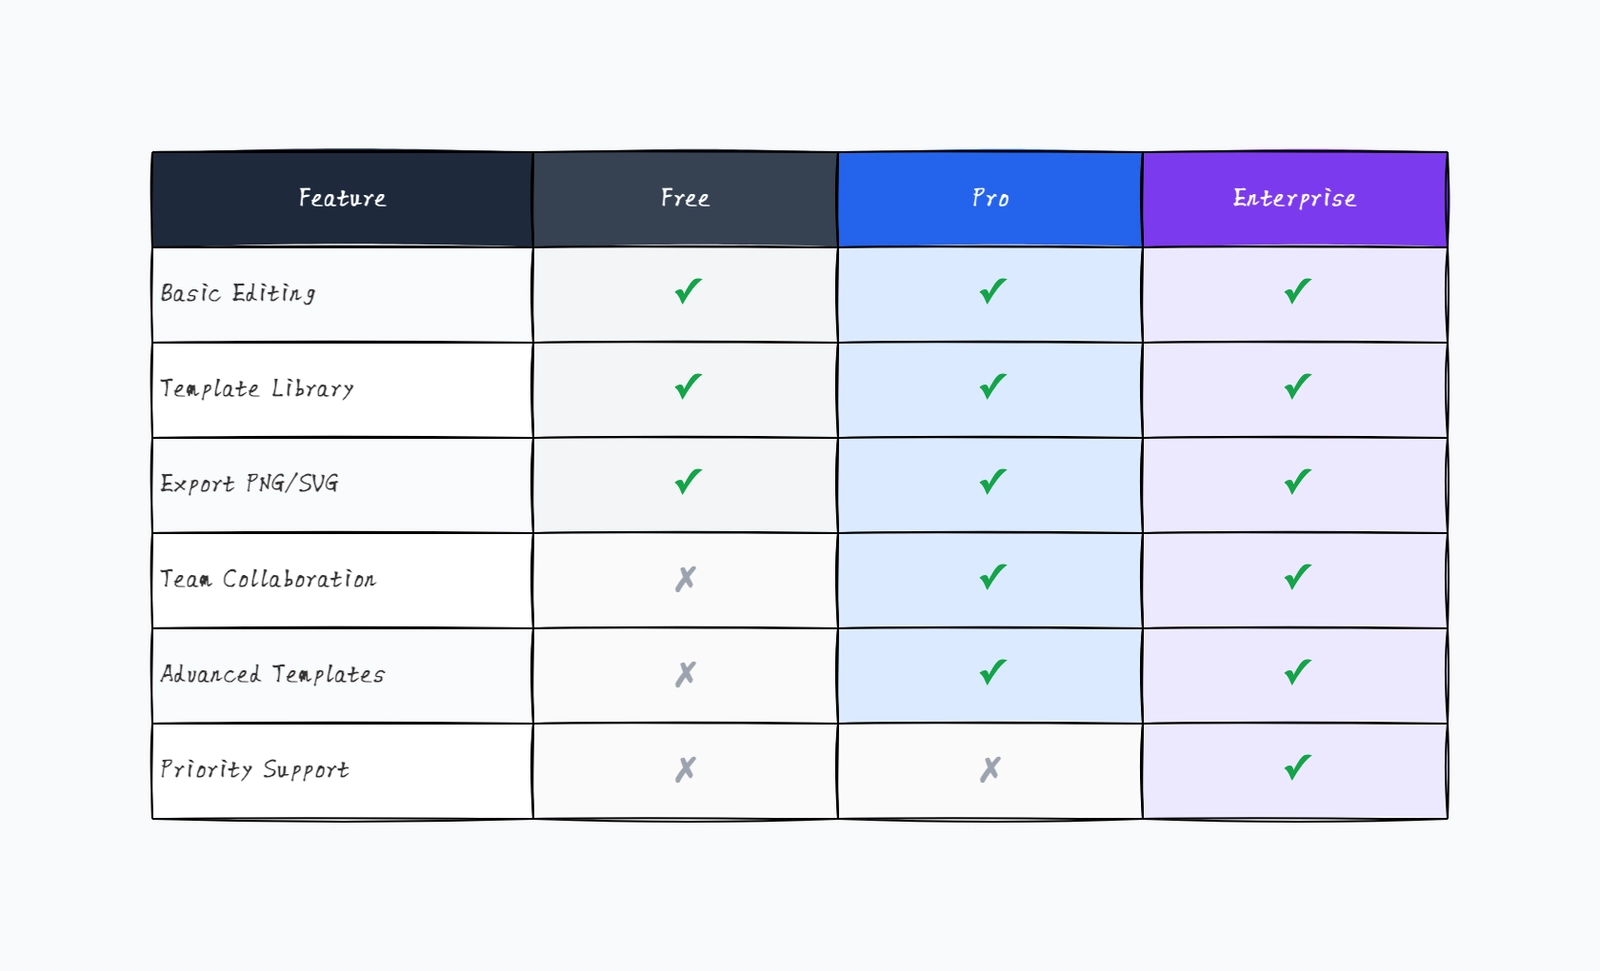Click the Free X mark for Advanced Templates
This screenshot has width=1600, height=971.
click(x=685, y=674)
